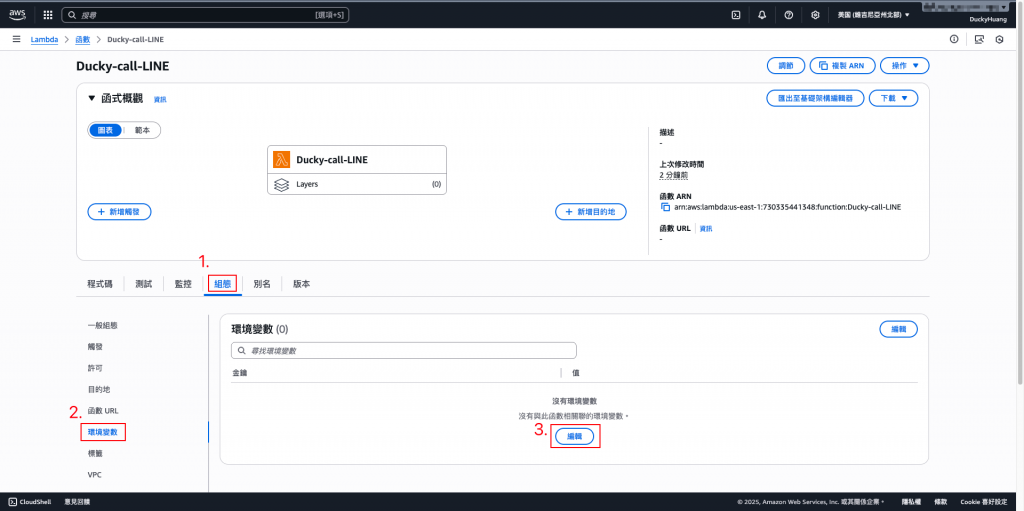Click the Ducky-call-LINE function box
Image resolution: width=1024 pixels, height=511 pixels.
(x=357, y=170)
